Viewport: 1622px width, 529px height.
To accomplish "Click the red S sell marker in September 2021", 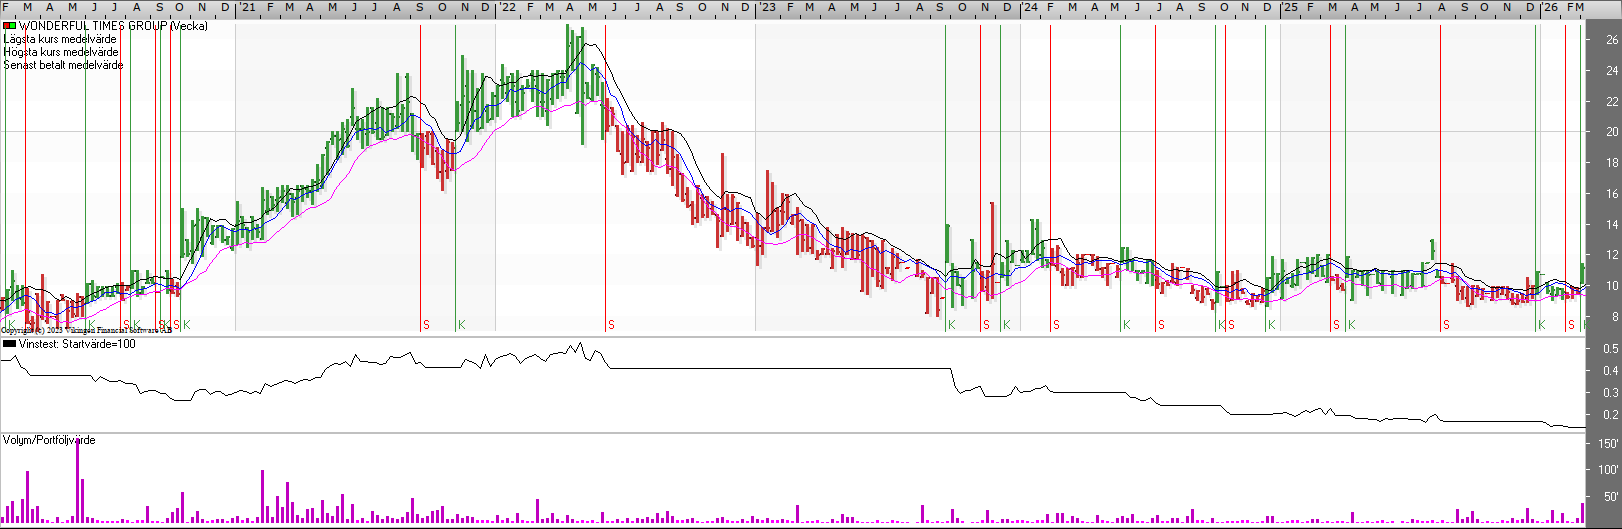I will 426,325.
